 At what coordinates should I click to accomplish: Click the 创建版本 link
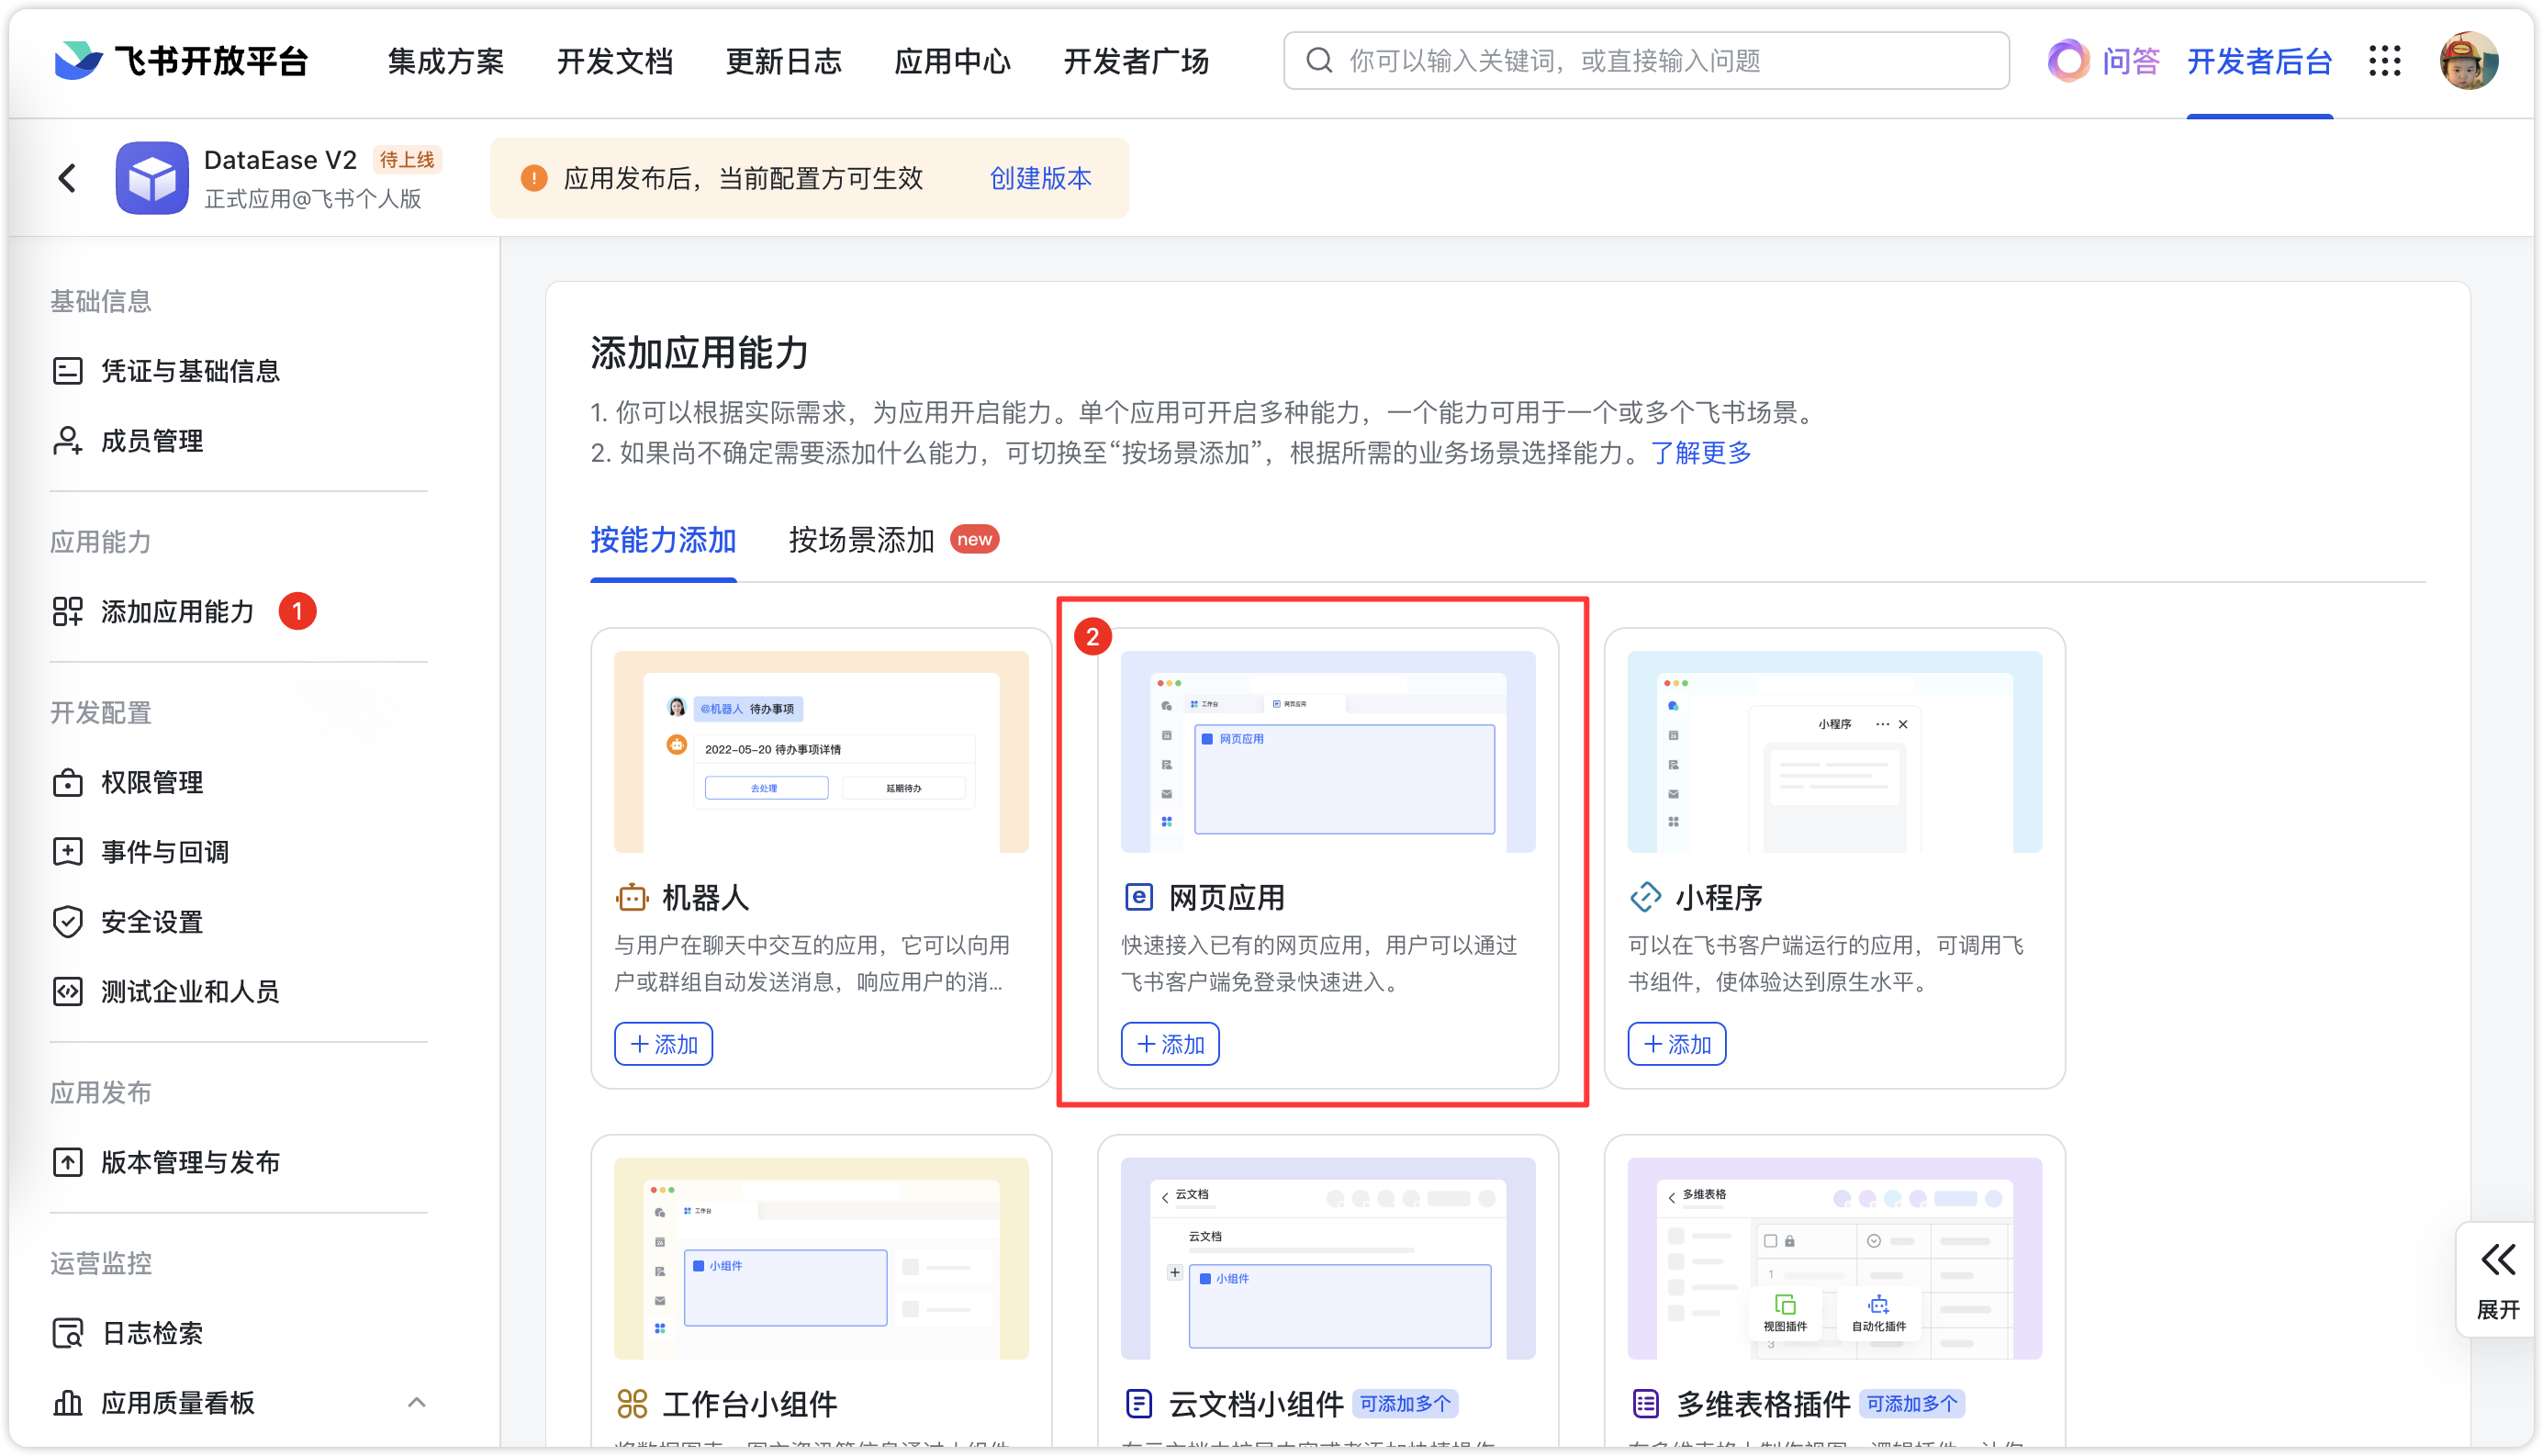tap(1040, 179)
